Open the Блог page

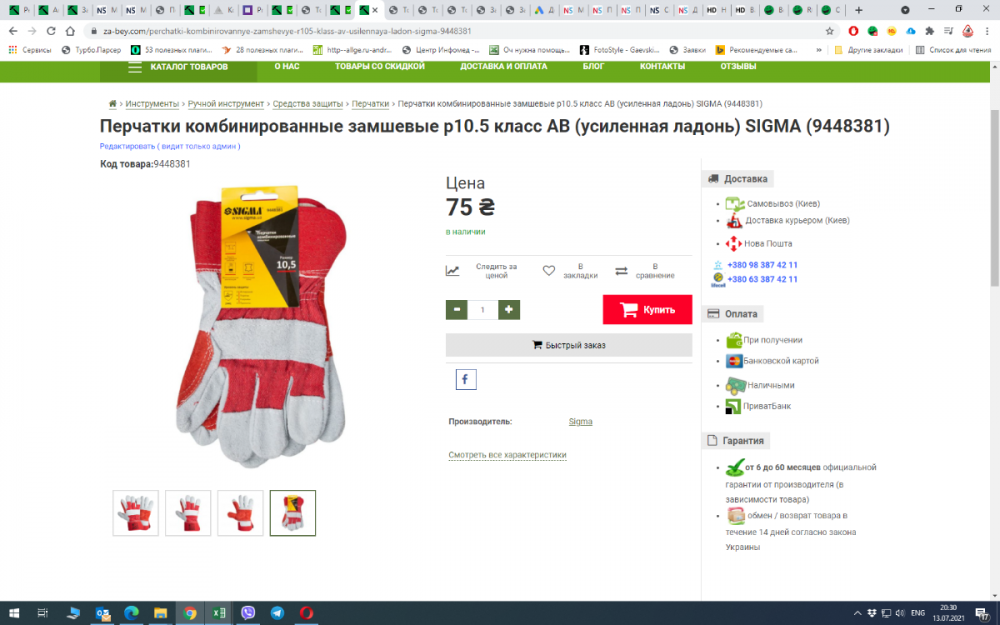593,66
